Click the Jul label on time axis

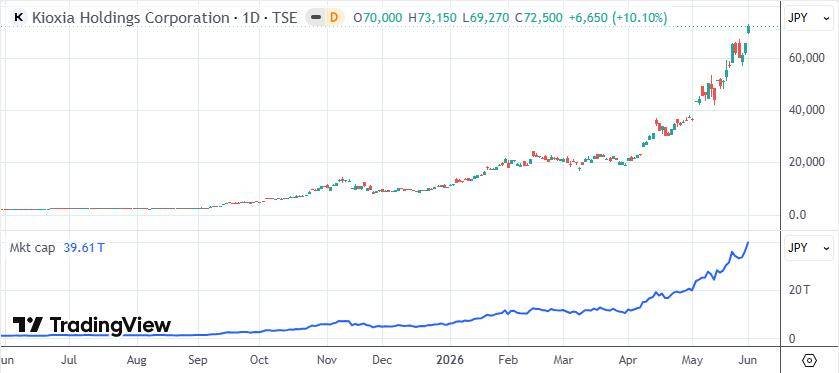[x=70, y=360]
